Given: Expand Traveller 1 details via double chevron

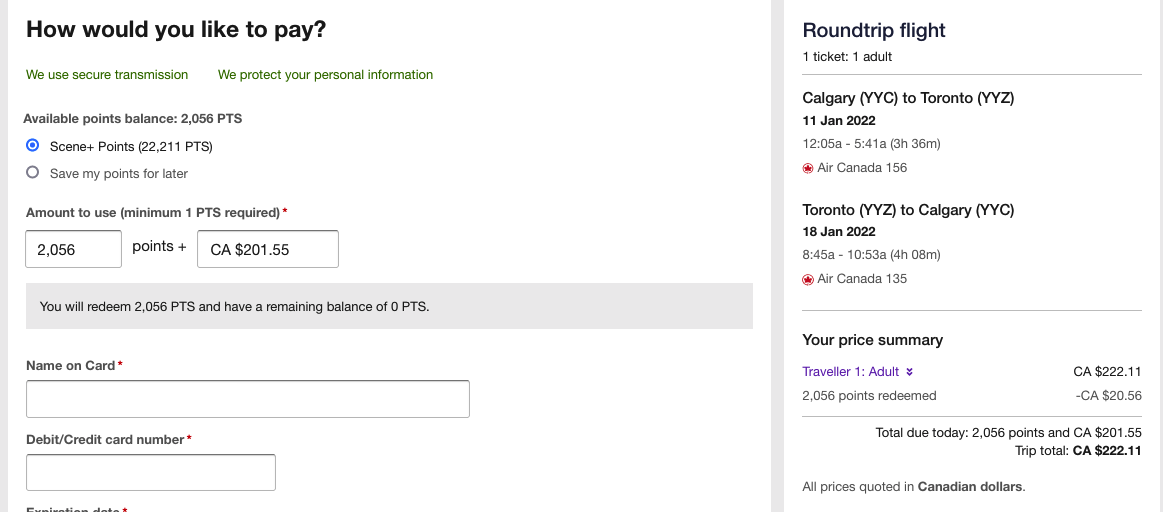Looking at the screenshot, I should pyautogui.click(x=910, y=372).
